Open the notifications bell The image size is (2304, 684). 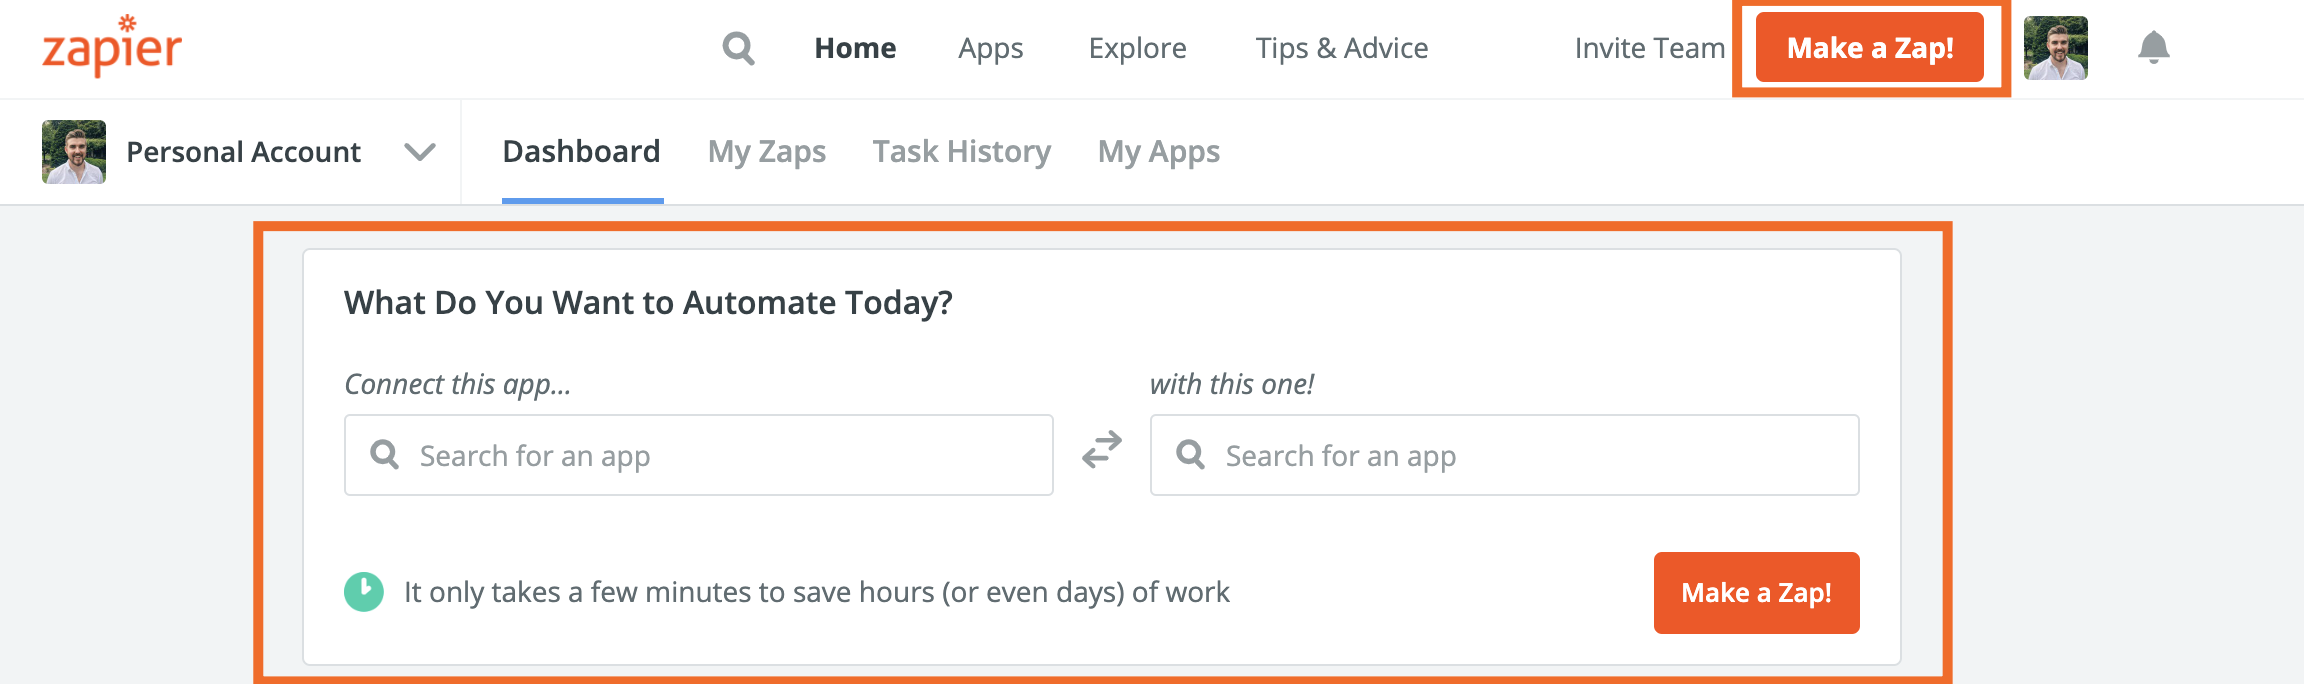[x=2153, y=48]
